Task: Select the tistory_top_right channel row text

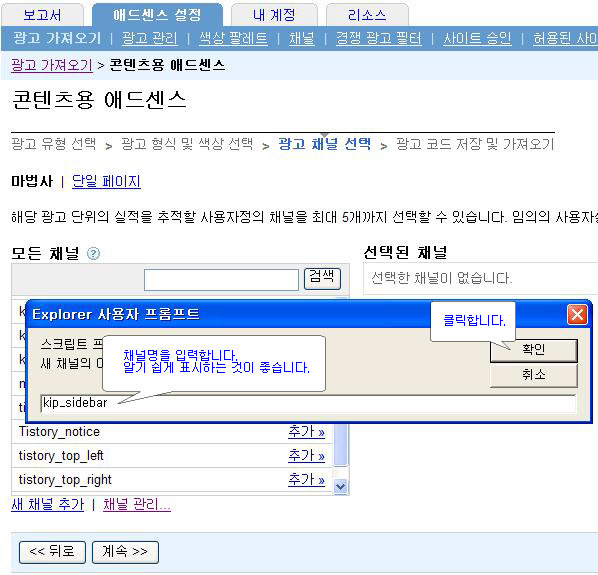Action: click(65, 480)
